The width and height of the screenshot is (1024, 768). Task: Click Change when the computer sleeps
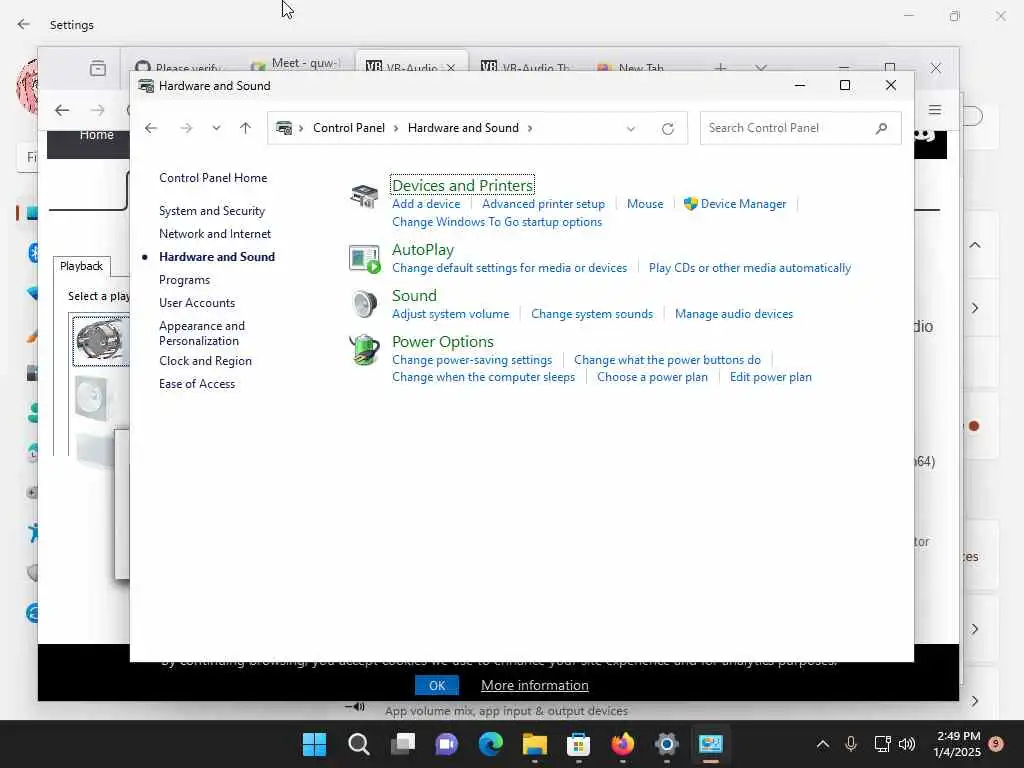click(483, 377)
